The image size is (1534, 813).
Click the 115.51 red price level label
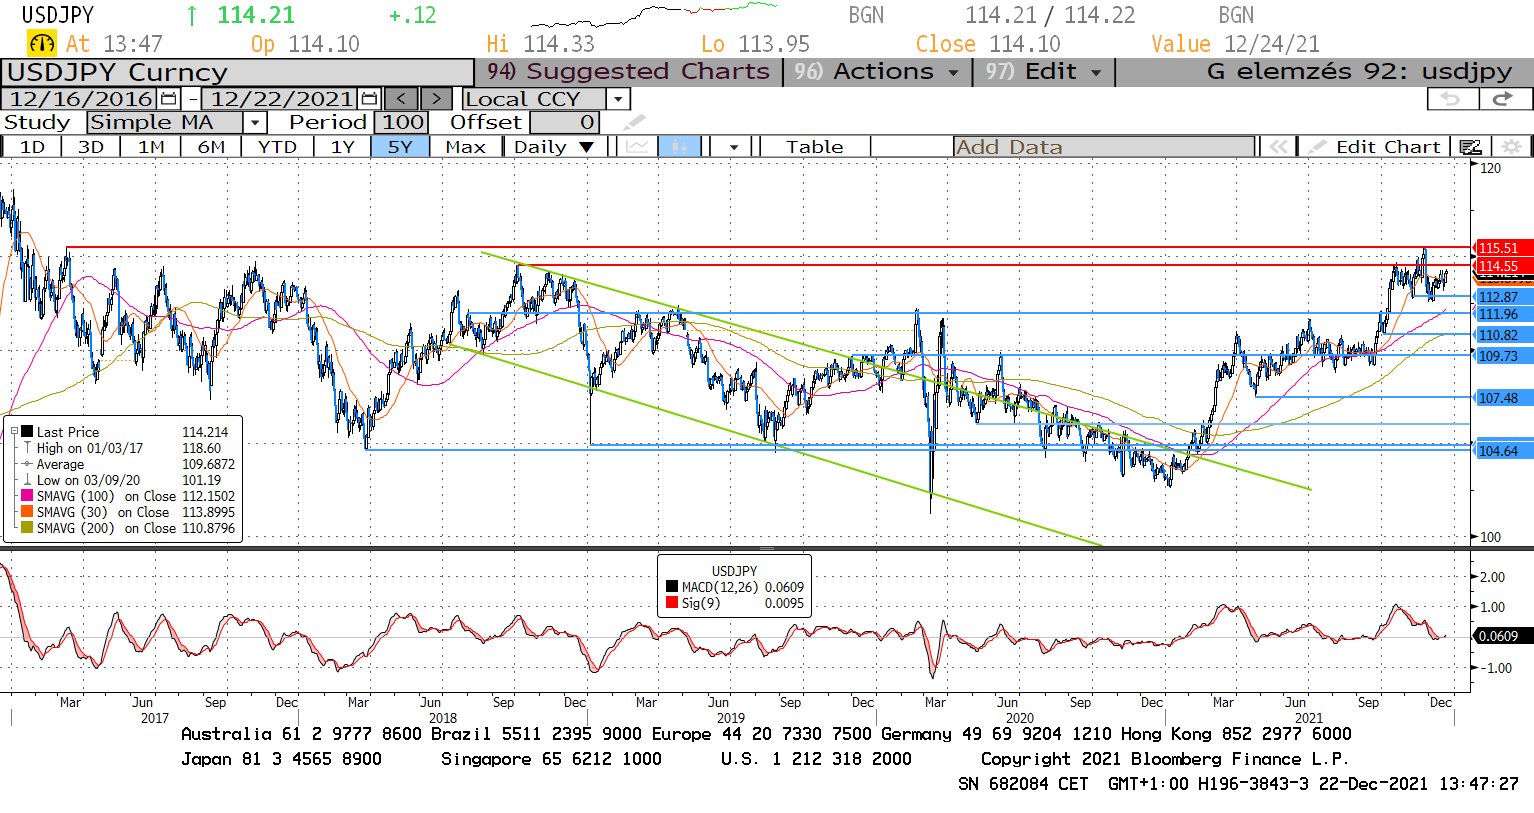[x=1504, y=248]
